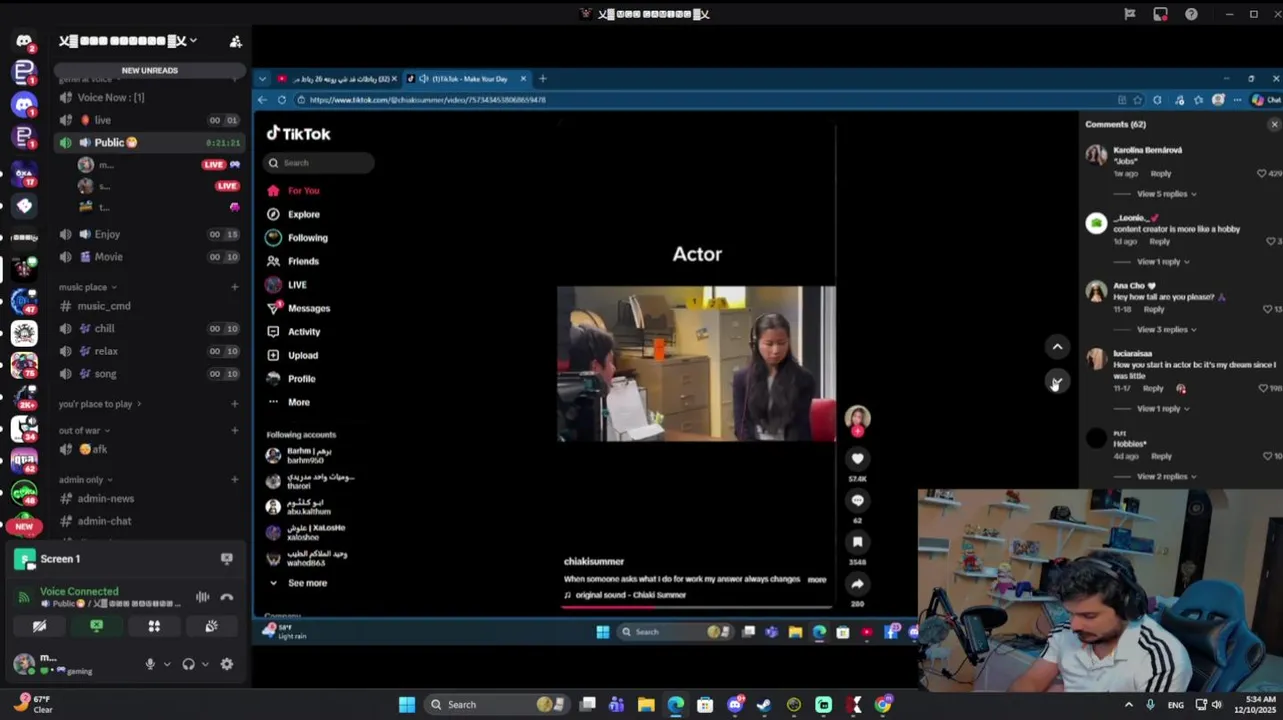The width and height of the screenshot is (1283, 720).
Task: Go to next video down arrow
Action: point(1057,381)
